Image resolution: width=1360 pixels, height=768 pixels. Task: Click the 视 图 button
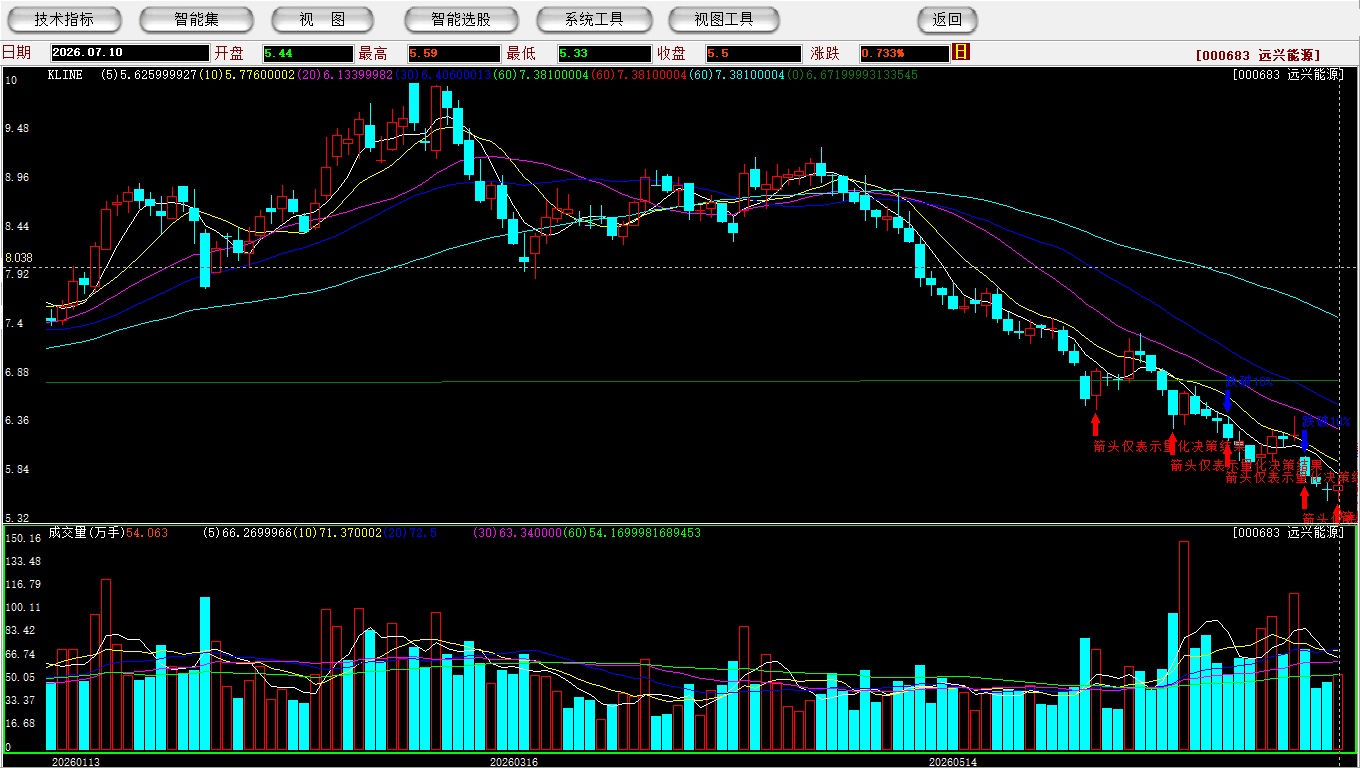click(323, 19)
